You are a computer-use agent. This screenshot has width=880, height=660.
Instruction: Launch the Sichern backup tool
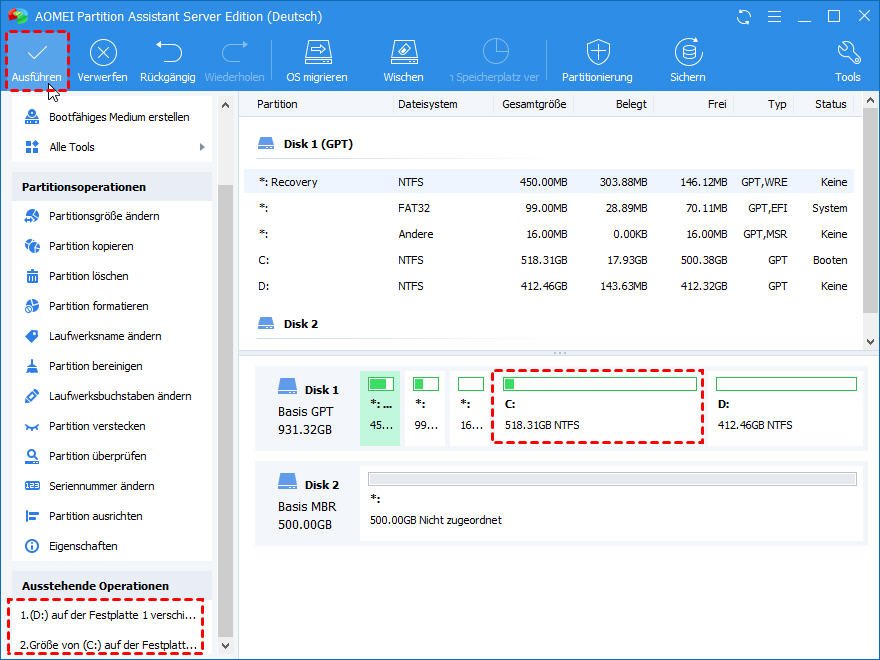(688, 53)
